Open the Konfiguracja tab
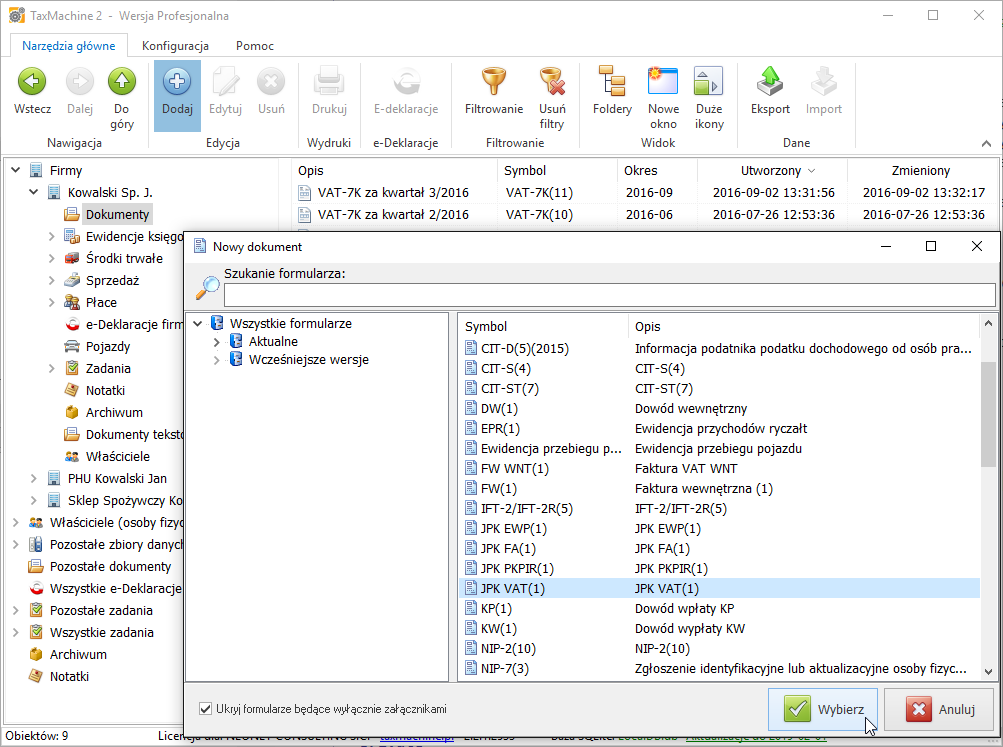Screen dimensions: 1003x747 tap(175, 45)
